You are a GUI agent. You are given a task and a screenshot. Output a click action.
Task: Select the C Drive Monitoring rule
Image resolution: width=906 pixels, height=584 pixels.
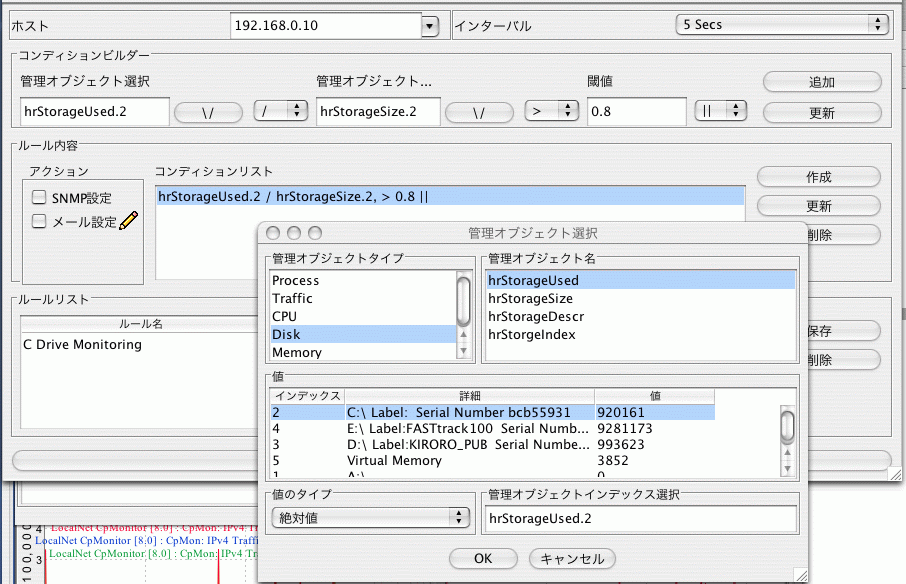139,344
